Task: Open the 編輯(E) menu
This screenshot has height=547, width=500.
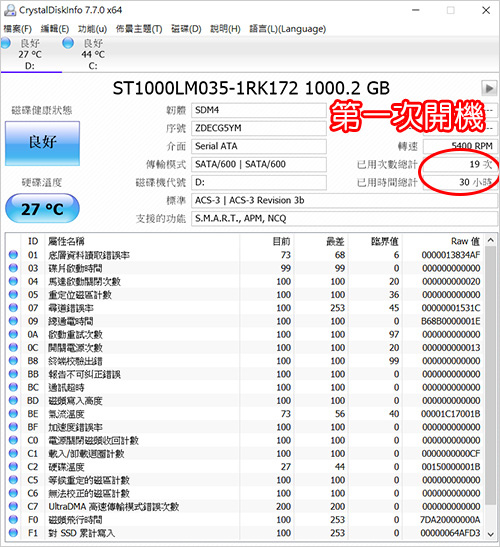Action: point(55,29)
